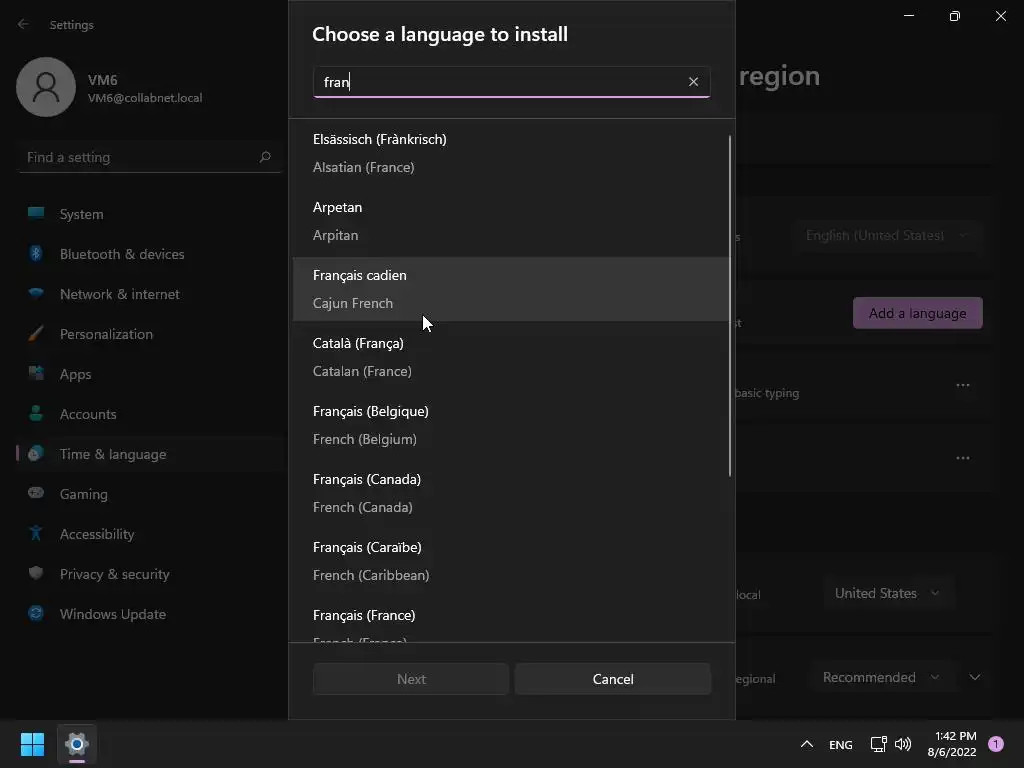
Task: Select Elsässisch (Frànkrisch) Alsatian language
Action: pyautogui.click(x=511, y=153)
